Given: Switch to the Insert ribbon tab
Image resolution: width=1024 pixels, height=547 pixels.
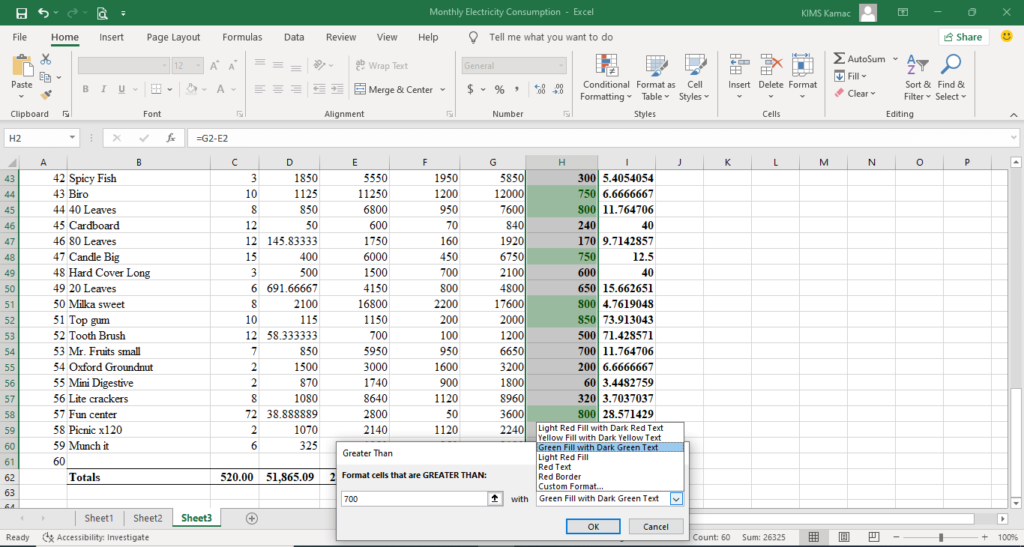Looking at the screenshot, I should click(x=111, y=37).
